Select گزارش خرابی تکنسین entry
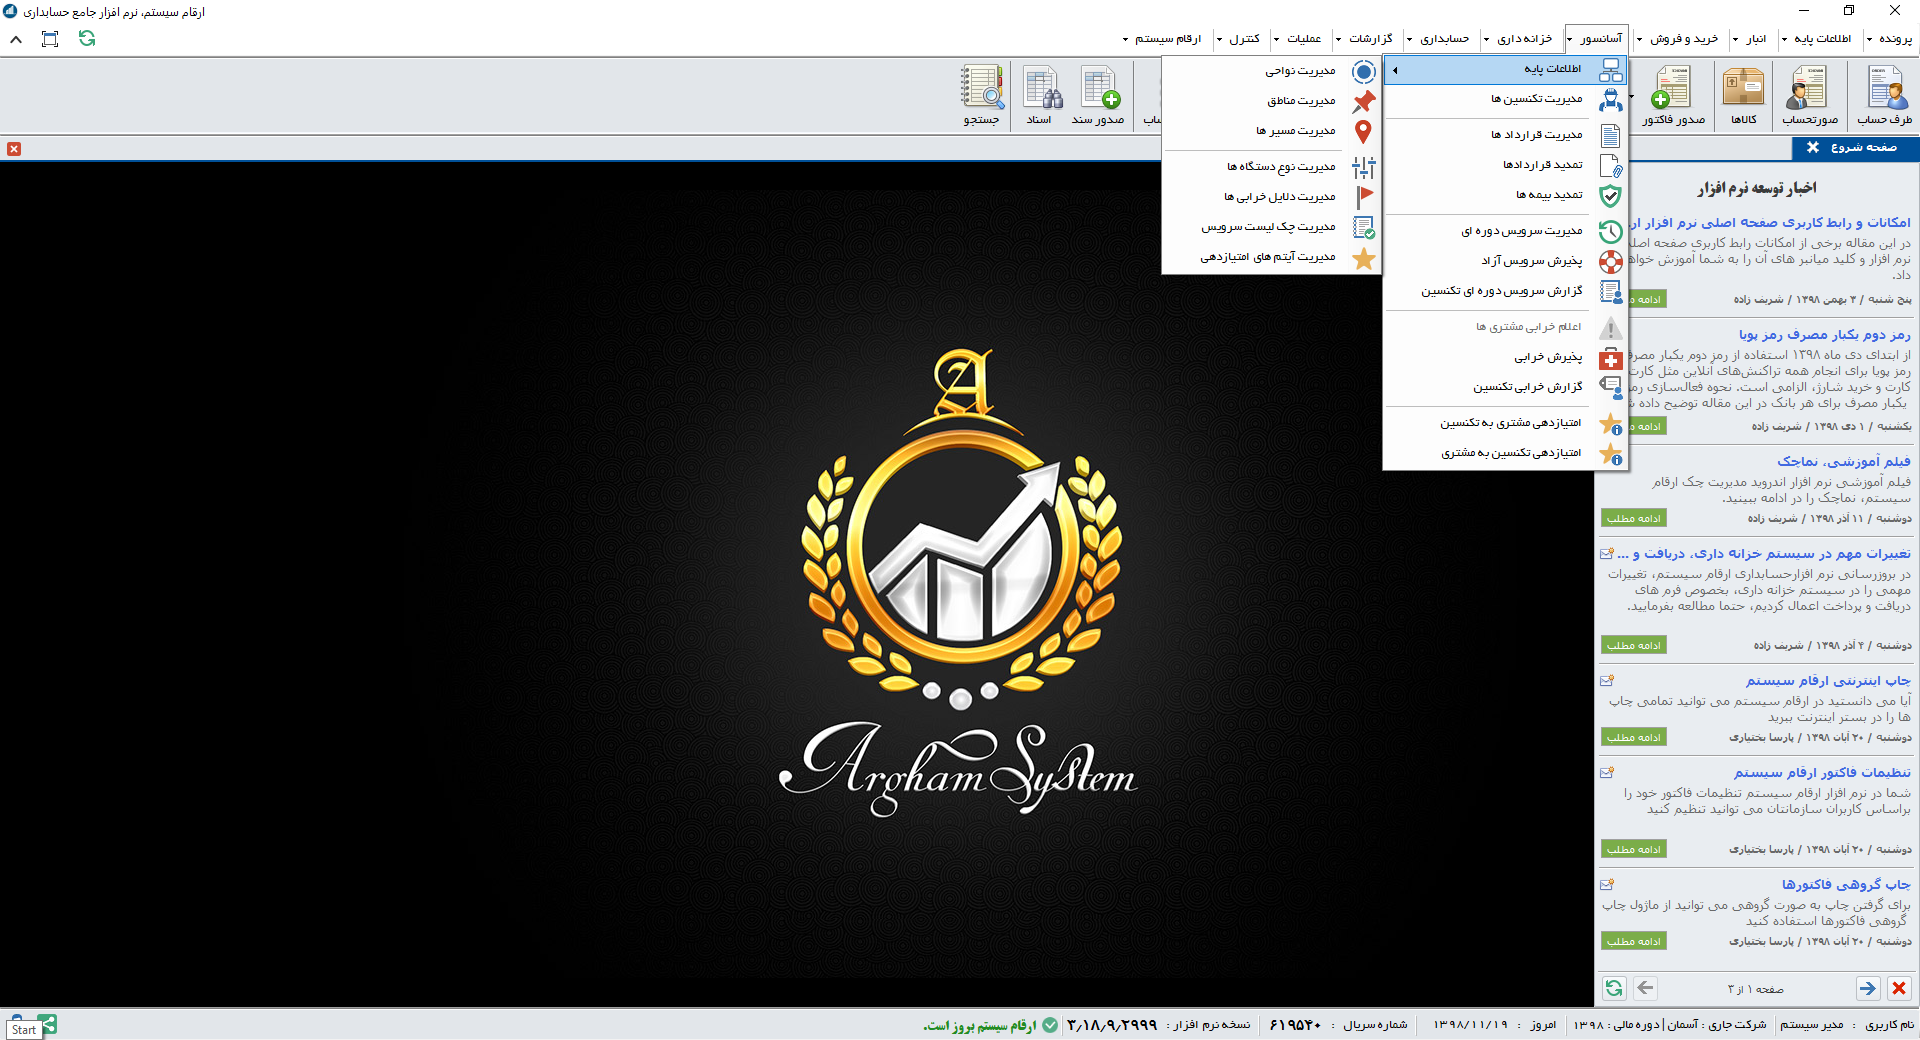1920x1040 pixels. pyautogui.click(x=1505, y=387)
